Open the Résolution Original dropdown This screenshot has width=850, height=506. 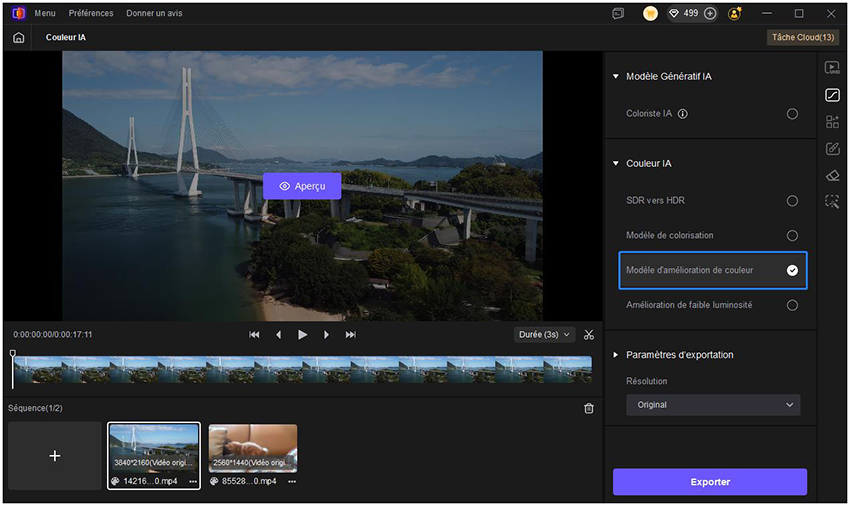pyautogui.click(x=712, y=405)
